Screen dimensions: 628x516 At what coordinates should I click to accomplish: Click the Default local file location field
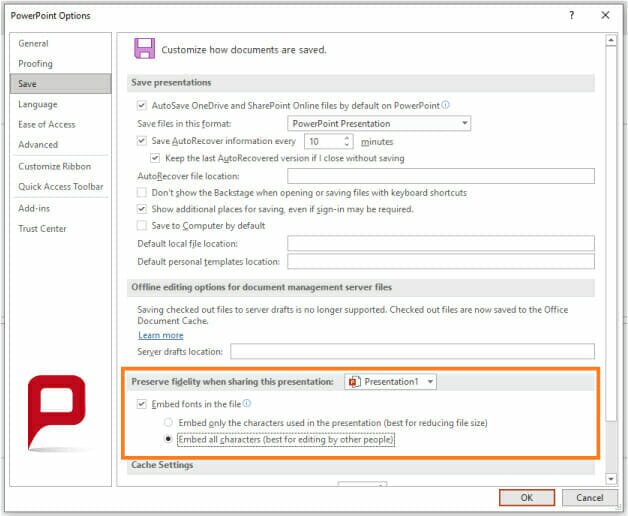pos(440,243)
